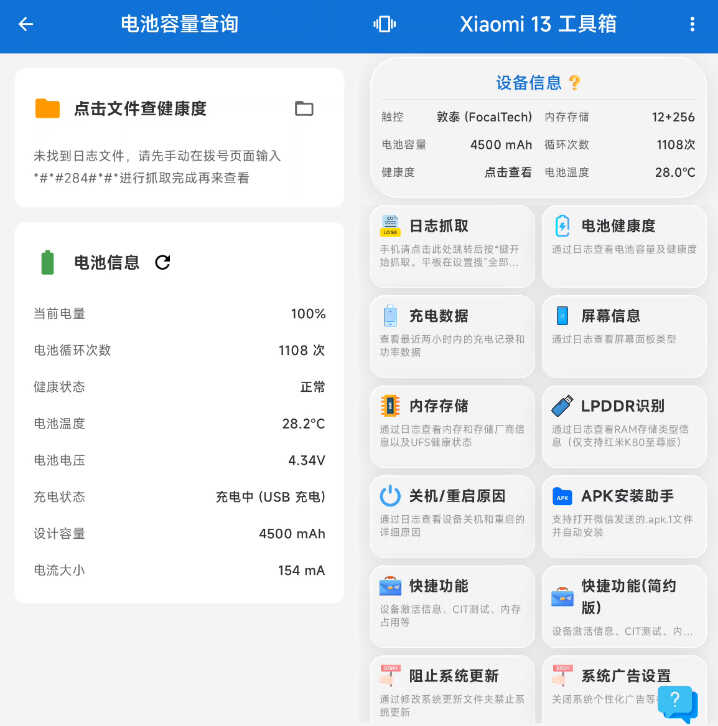Click the refresh icon next to 电池信息

(163, 263)
